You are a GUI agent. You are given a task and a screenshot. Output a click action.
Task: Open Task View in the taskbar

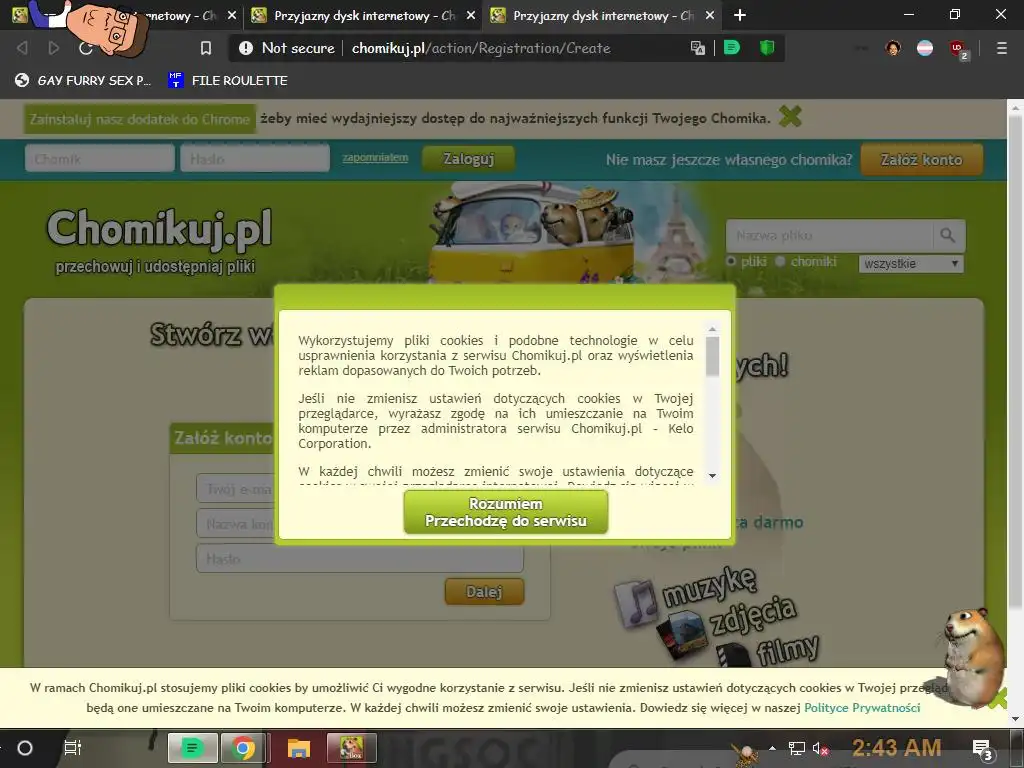pyautogui.click(x=72, y=748)
